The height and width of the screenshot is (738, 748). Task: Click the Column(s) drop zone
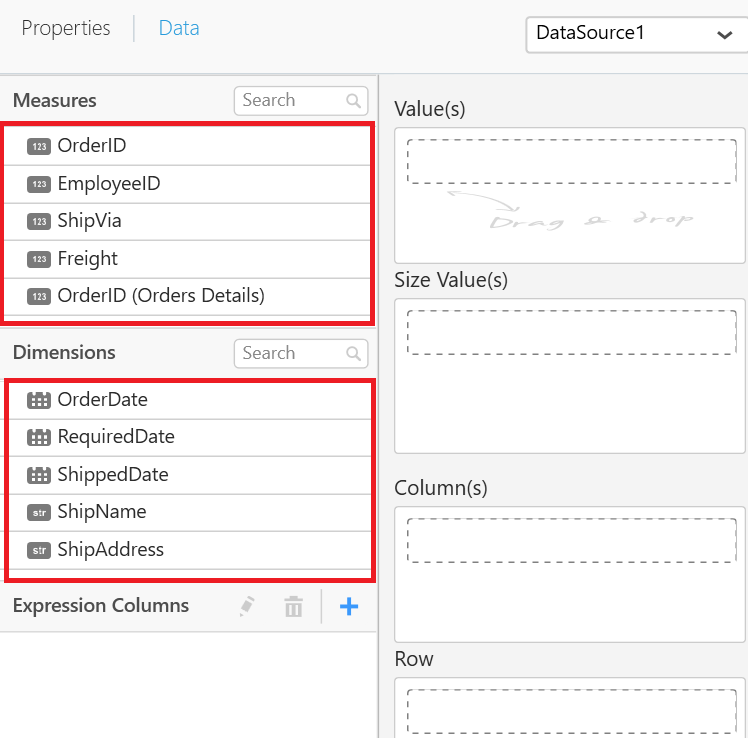pos(571,541)
